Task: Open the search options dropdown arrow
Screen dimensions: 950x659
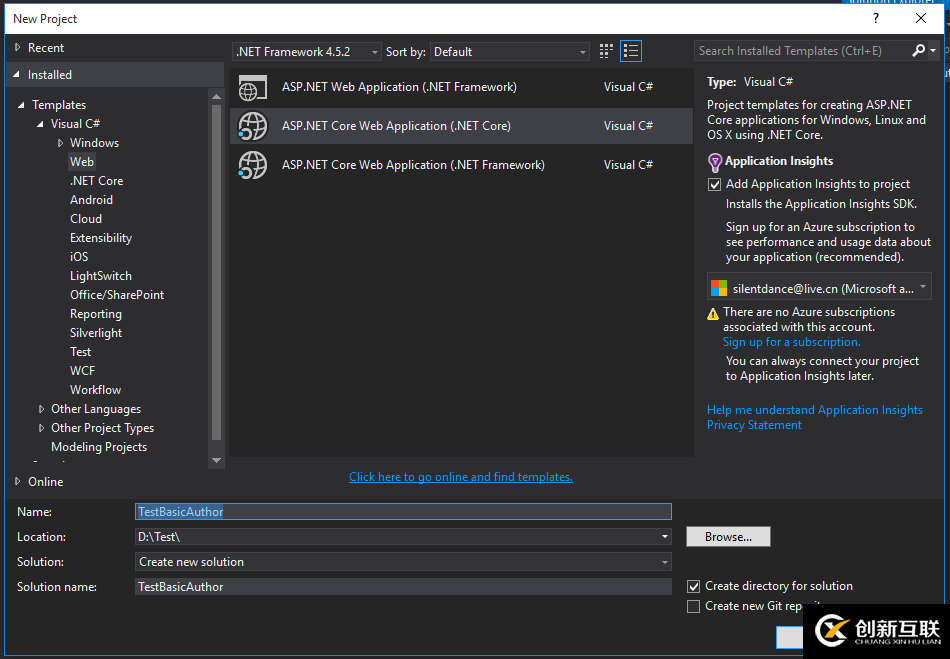Action: (933, 51)
